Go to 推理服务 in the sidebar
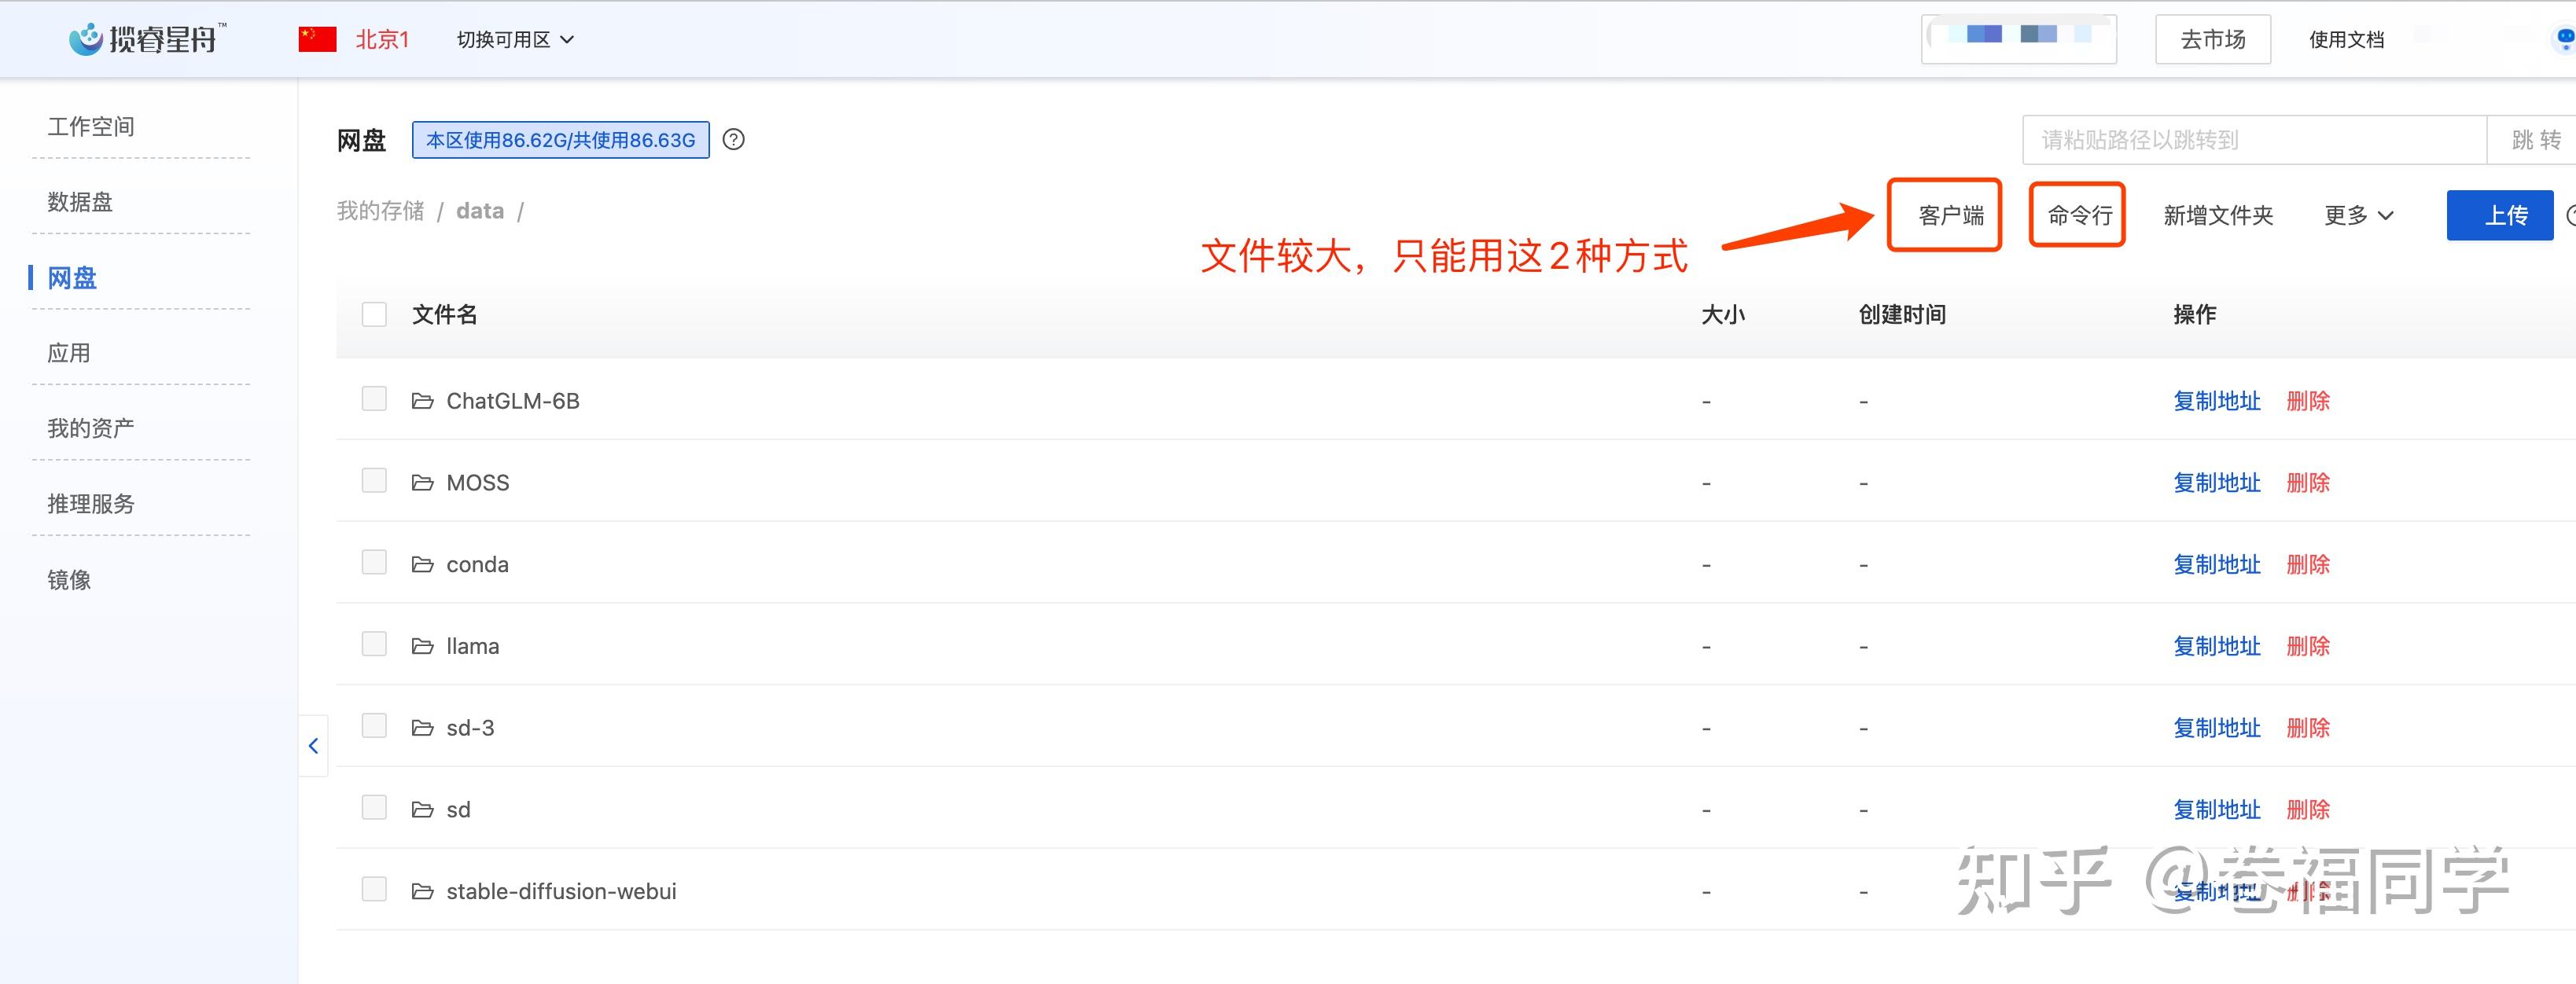The width and height of the screenshot is (2576, 984). point(91,504)
